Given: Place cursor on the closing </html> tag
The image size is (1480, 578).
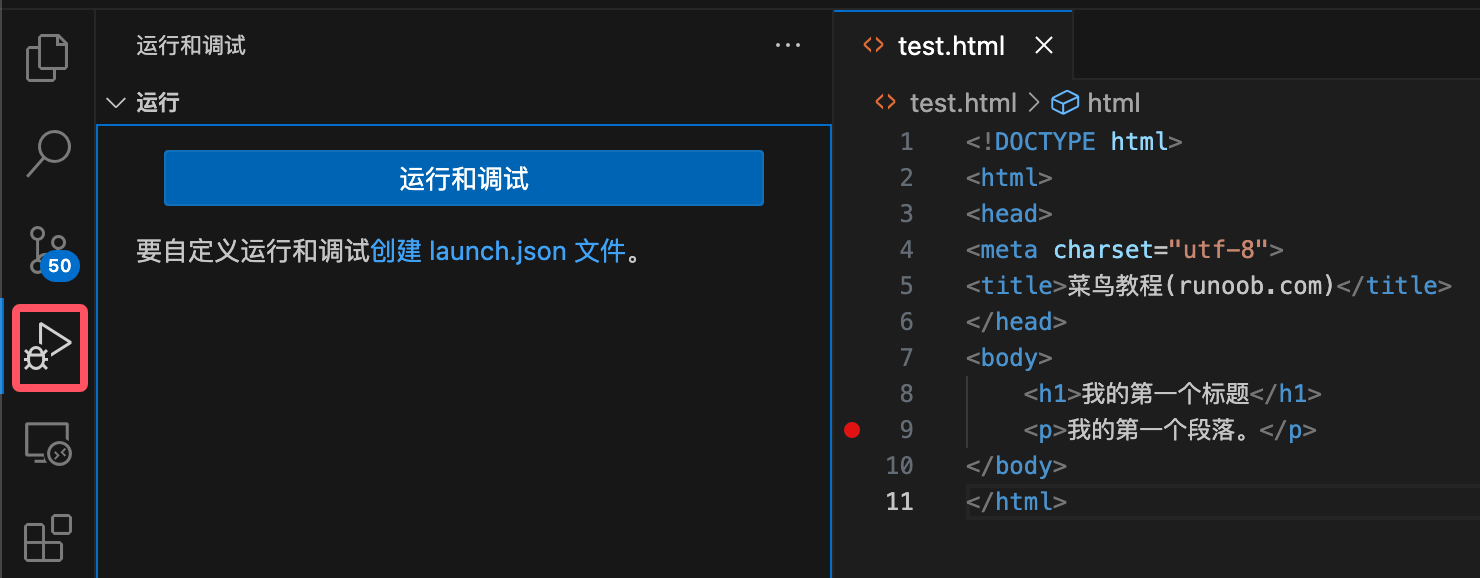Looking at the screenshot, I should tap(1016, 502).
